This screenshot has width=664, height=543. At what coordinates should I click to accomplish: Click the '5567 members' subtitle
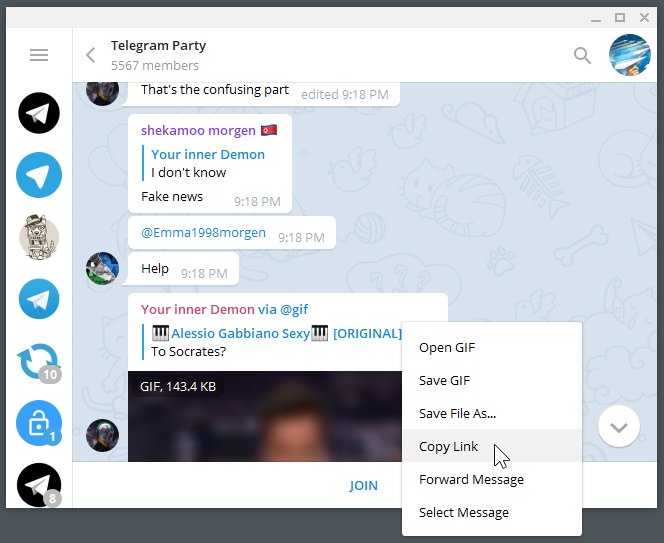click(155, 66)
